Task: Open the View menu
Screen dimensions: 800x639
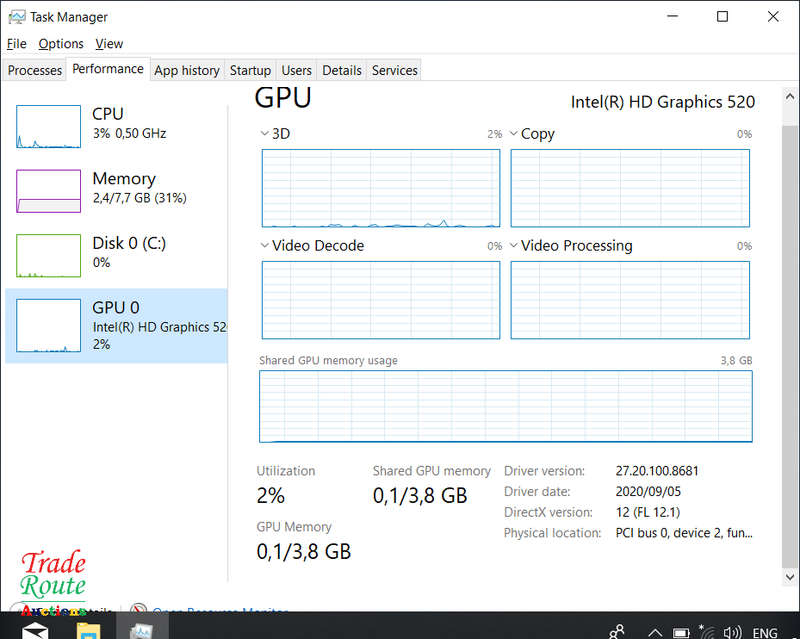Action: [109, 44]
